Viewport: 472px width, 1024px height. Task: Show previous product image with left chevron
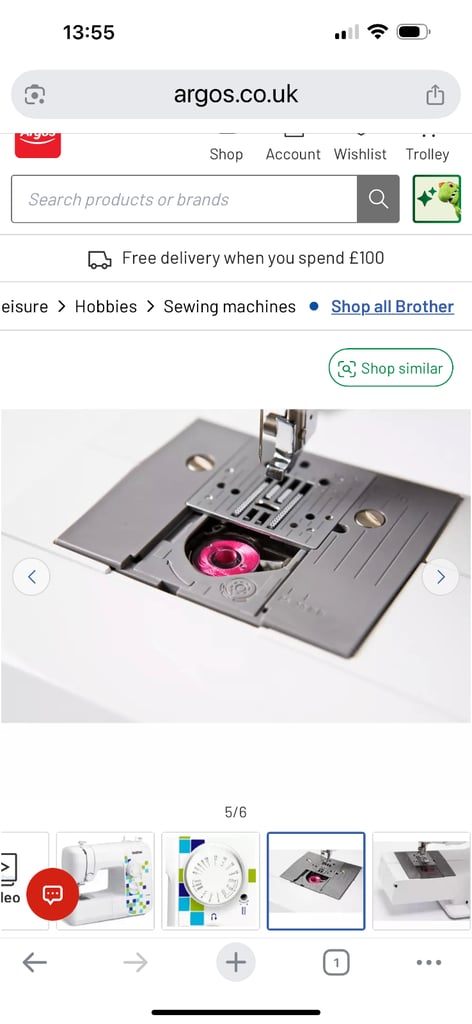pyautogui.click(x=31, y=577)
